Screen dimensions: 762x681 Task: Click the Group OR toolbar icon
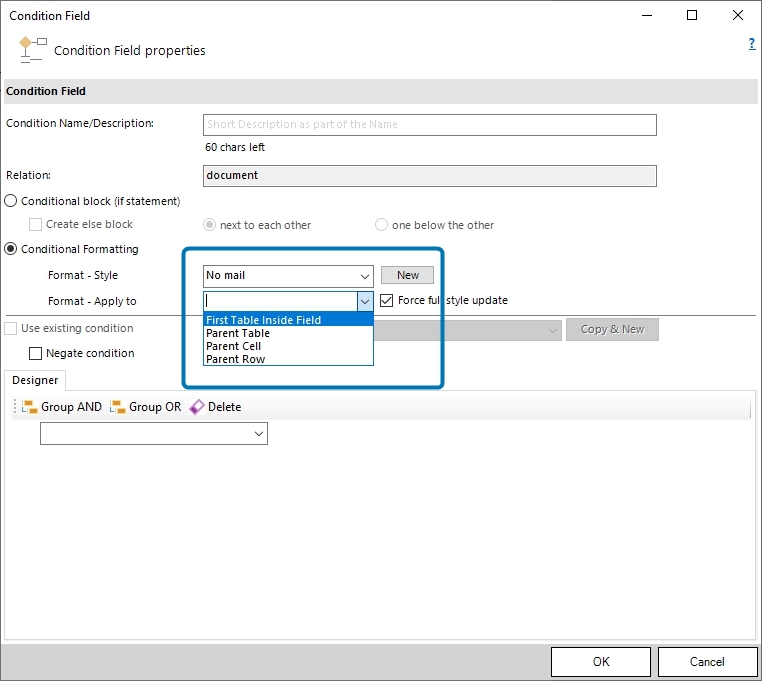[118, 407]
